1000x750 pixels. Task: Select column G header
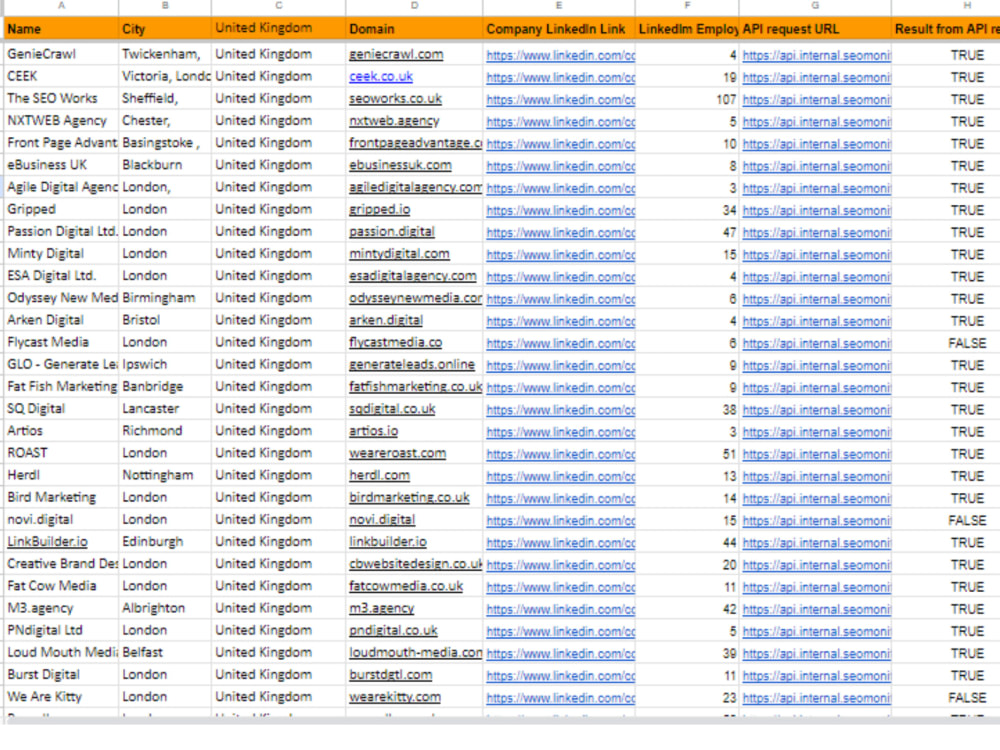coord(814,5)
